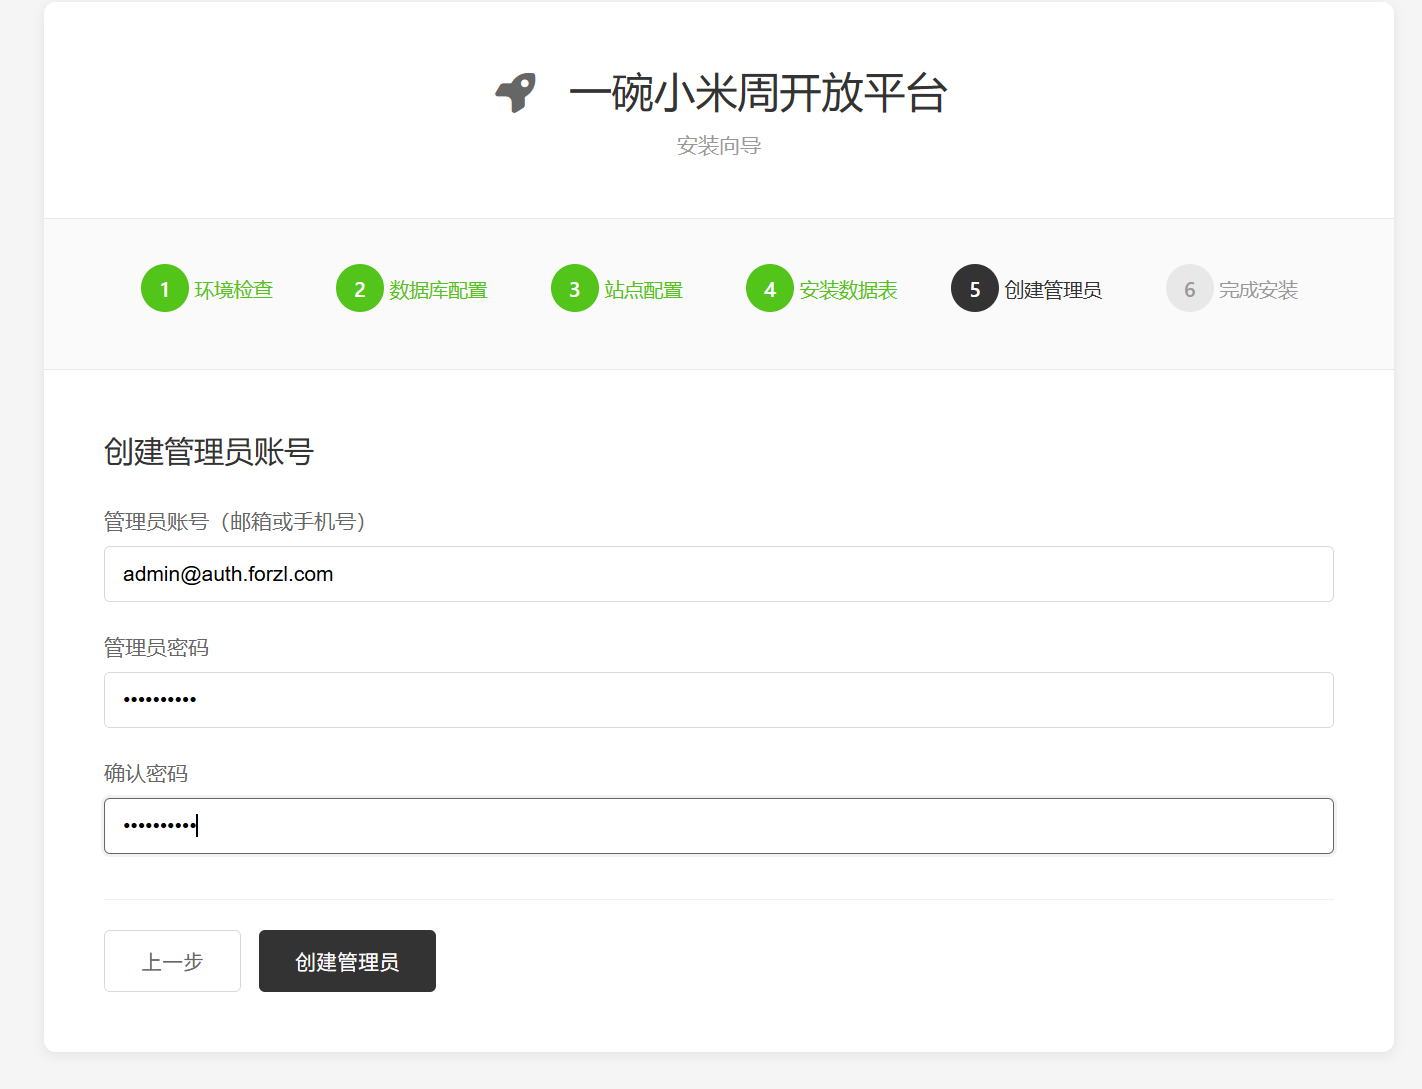1422x1089 pixels.
Task: Click the step 4 green circle
Action: click(770, 289)
